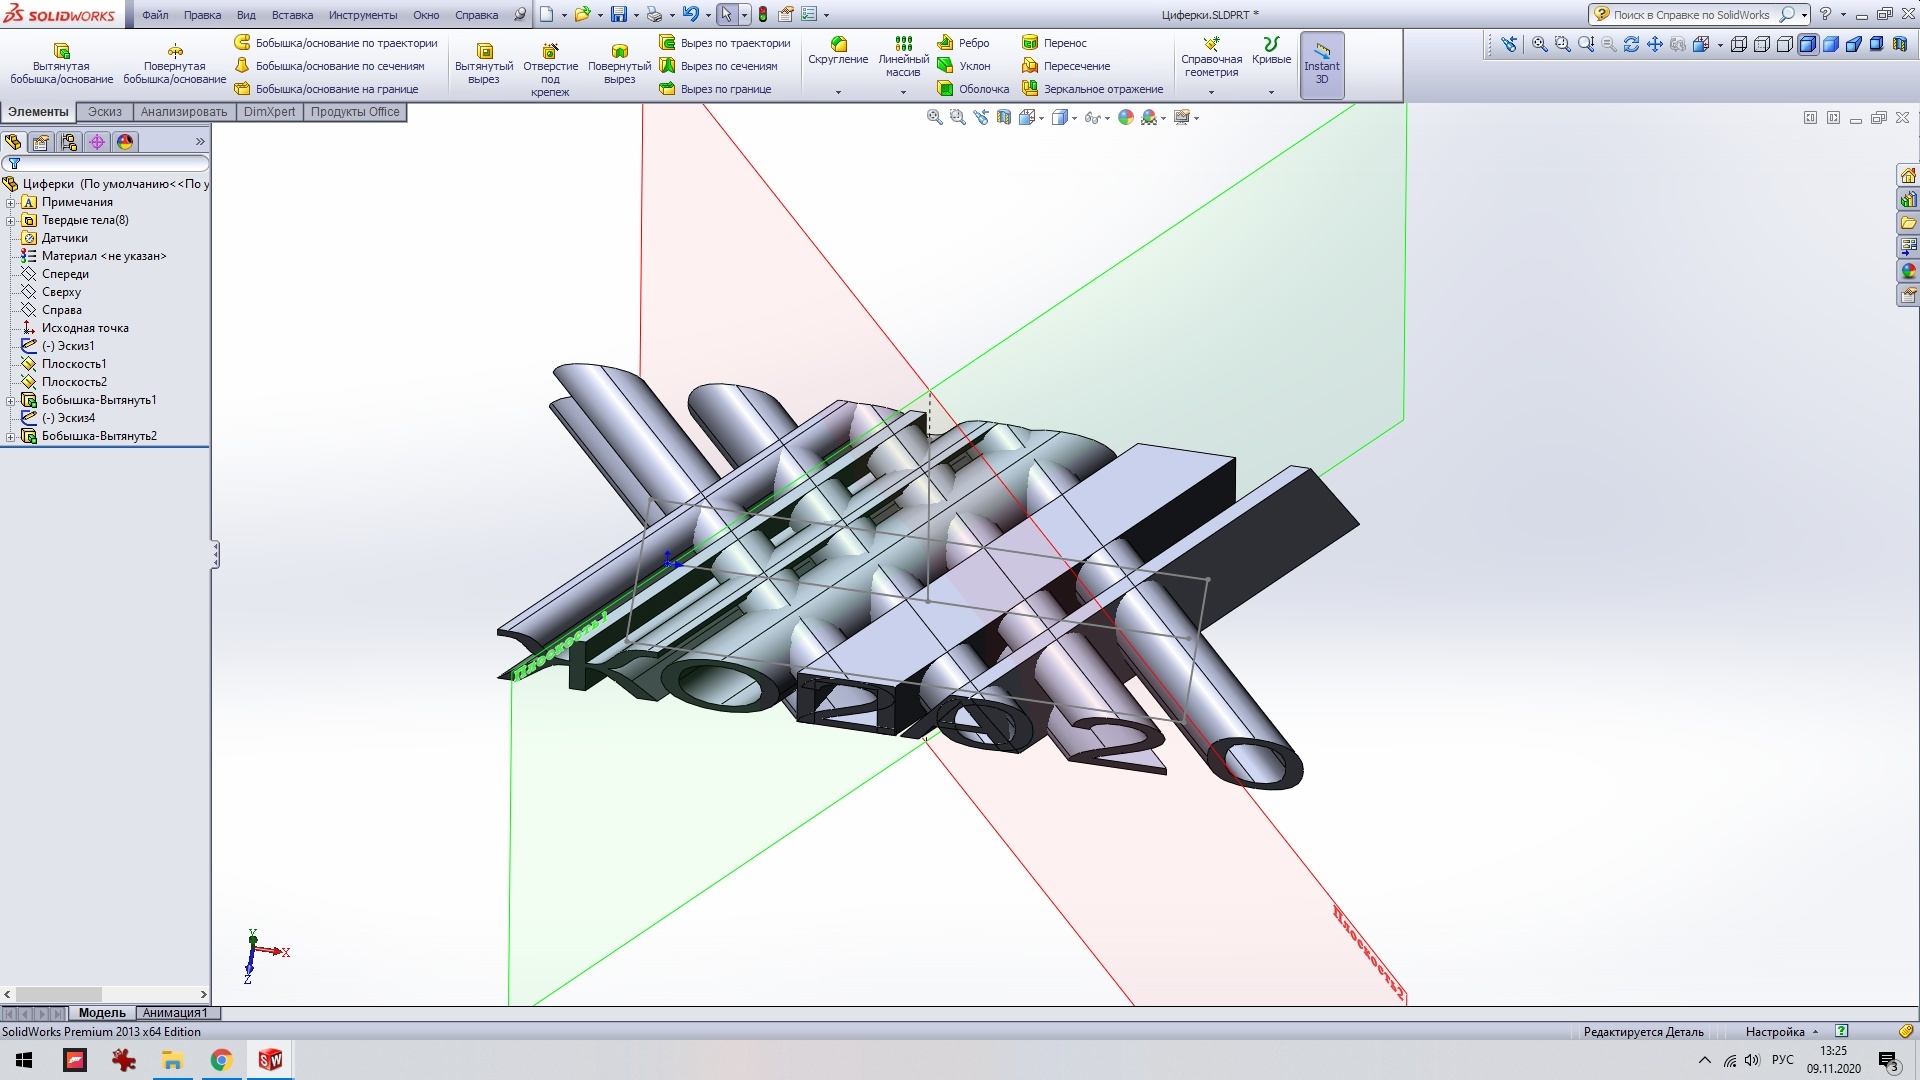1920x1080 pixels.
Task: Click in the SolidWorks help search field
Action: coord(1691,15)
